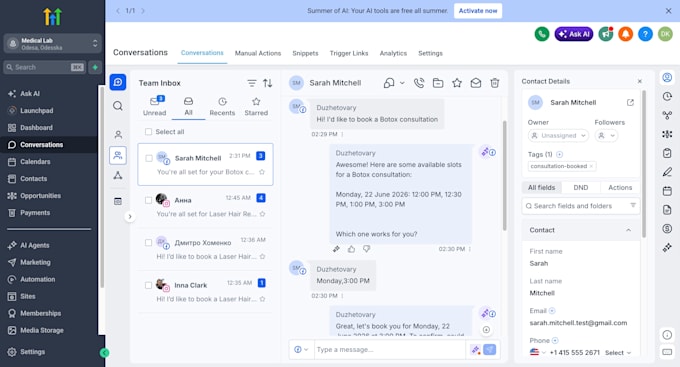Click the folder icon in conversation header
The image size is (680, 367).
click(438, 83)
